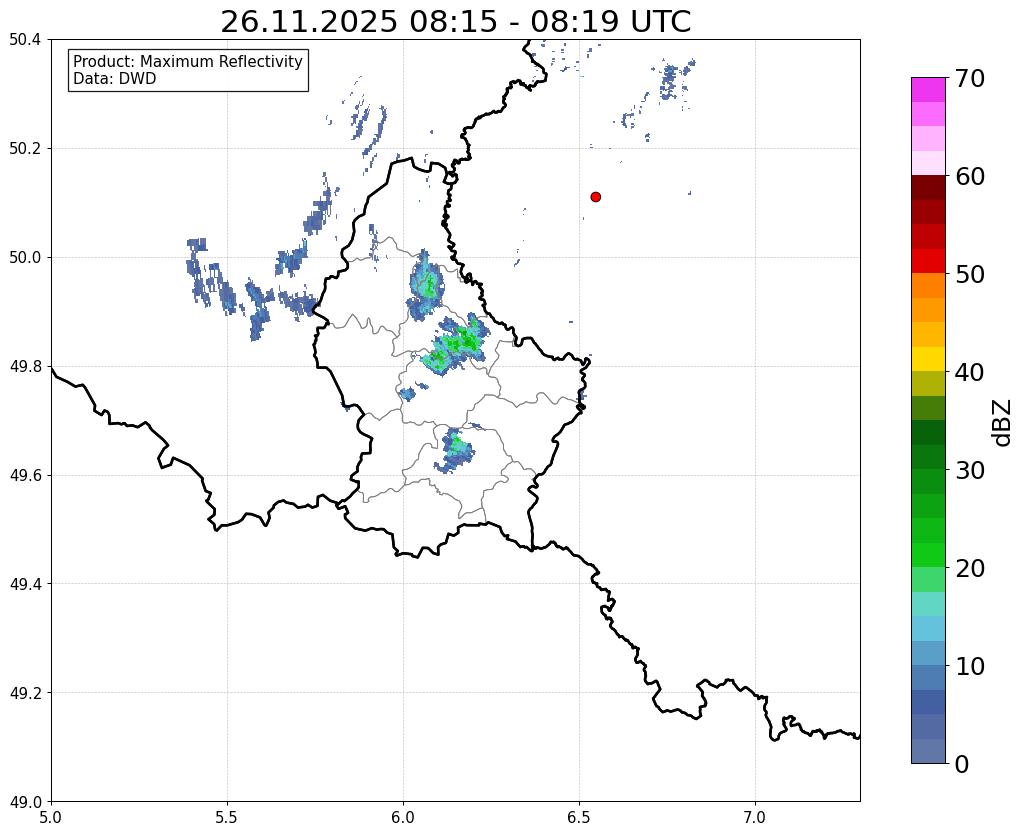Click the dBZ colorbar axis label

point(1003,423)
